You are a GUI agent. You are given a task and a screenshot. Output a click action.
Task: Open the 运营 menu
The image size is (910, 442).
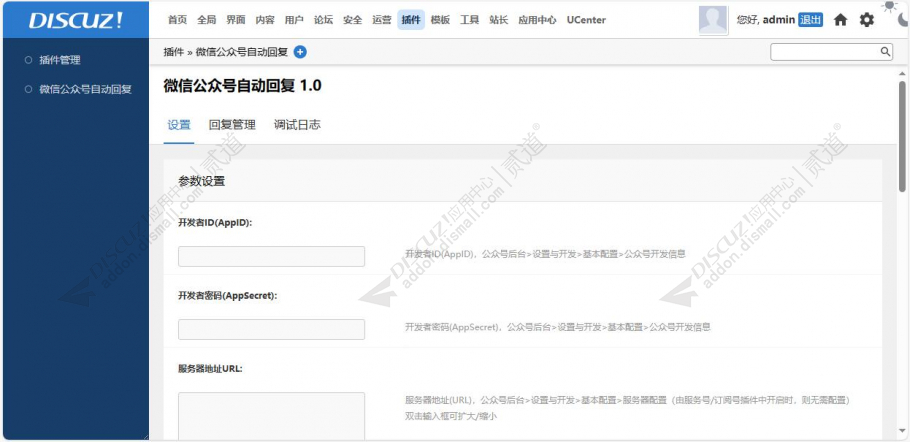[x=382, y=20]
